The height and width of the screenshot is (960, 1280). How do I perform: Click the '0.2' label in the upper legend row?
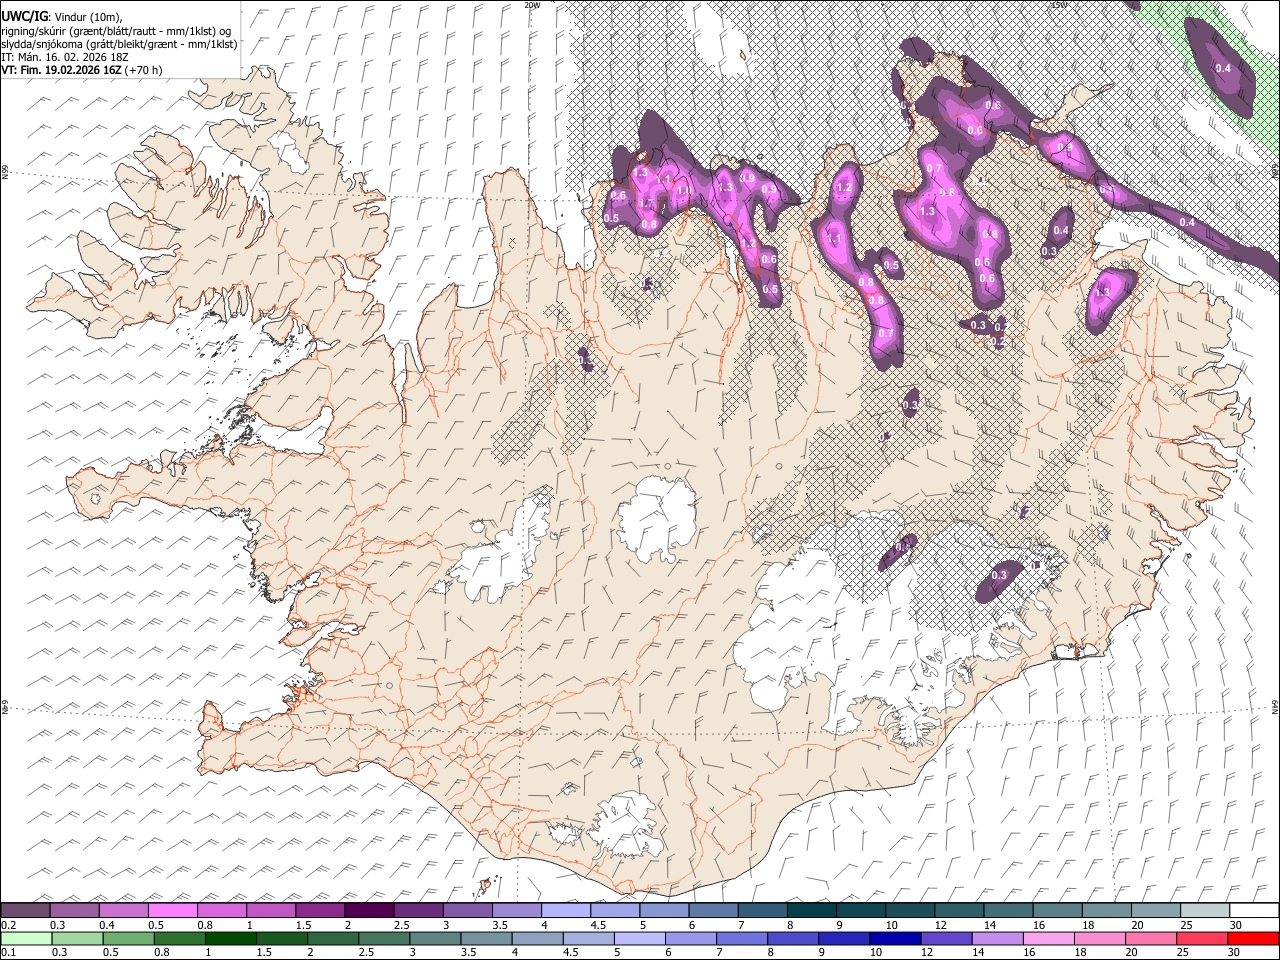(x=9, y=925)
